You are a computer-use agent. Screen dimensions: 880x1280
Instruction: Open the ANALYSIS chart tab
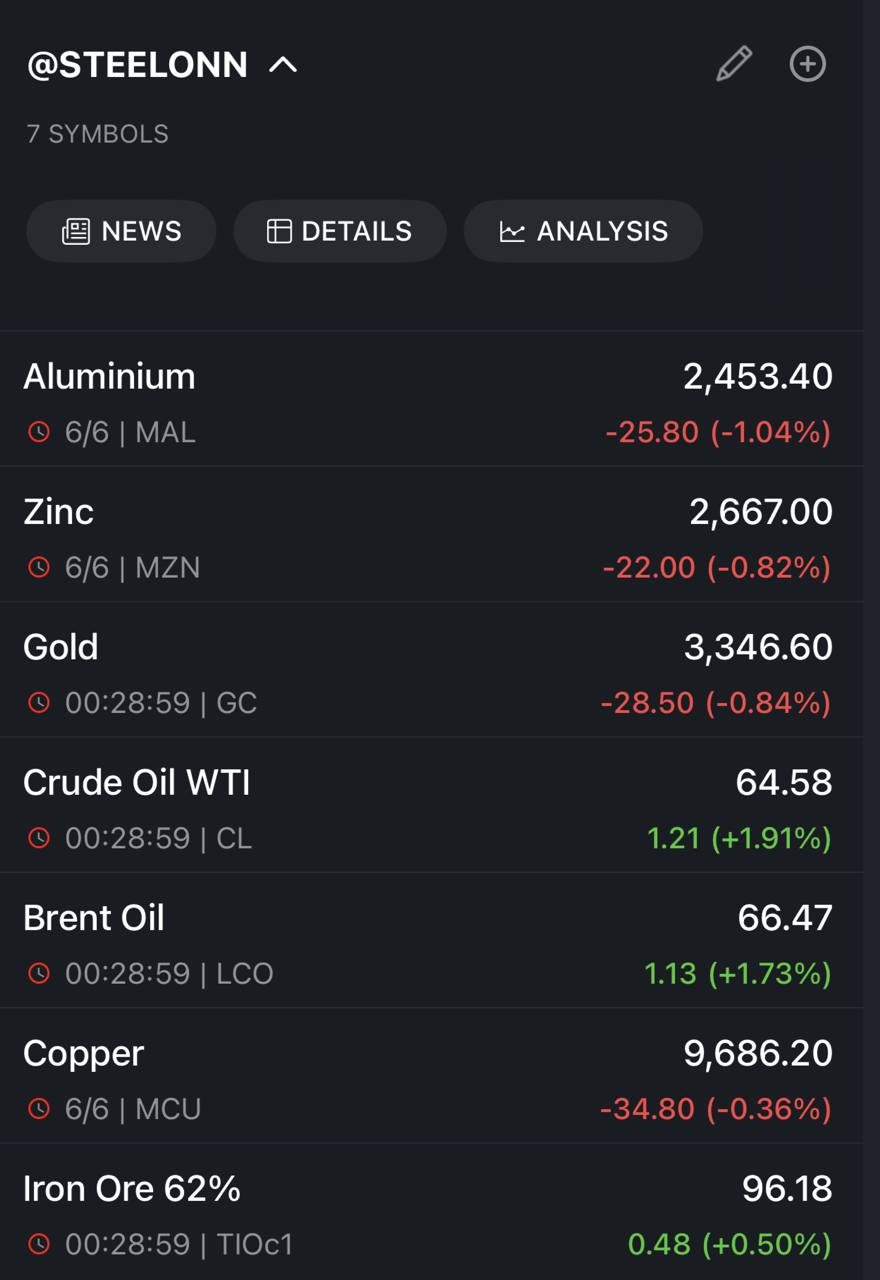click(583, 231)
